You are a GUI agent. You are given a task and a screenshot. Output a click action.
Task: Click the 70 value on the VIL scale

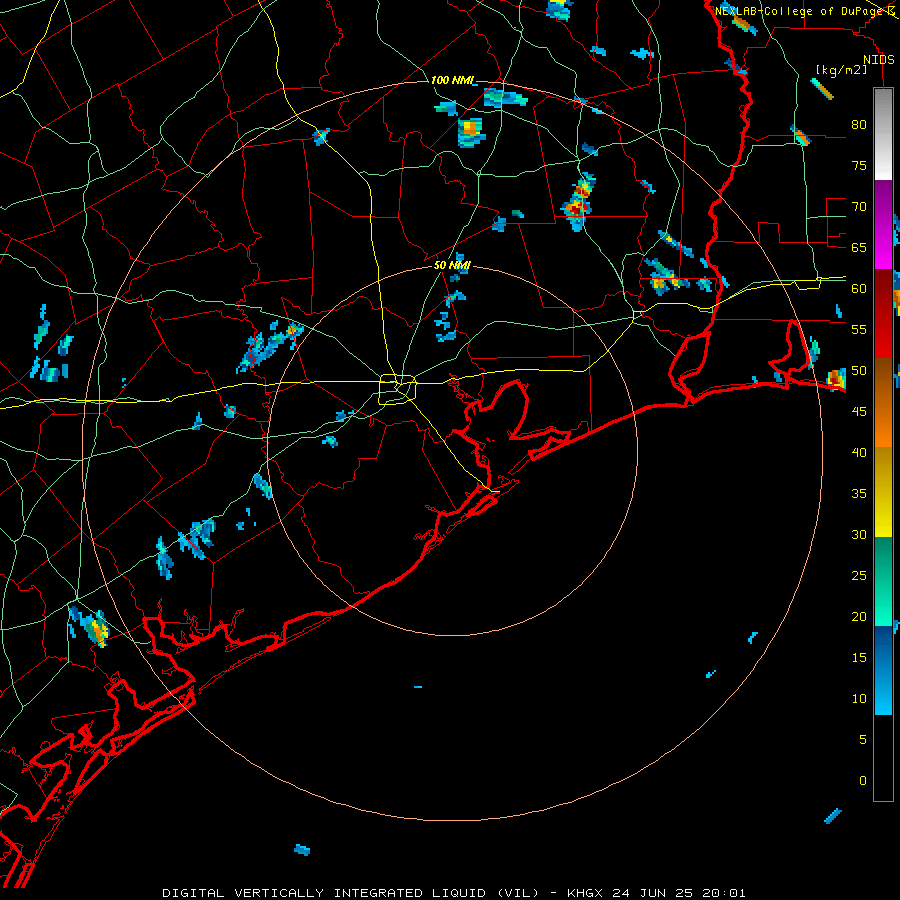859,207
